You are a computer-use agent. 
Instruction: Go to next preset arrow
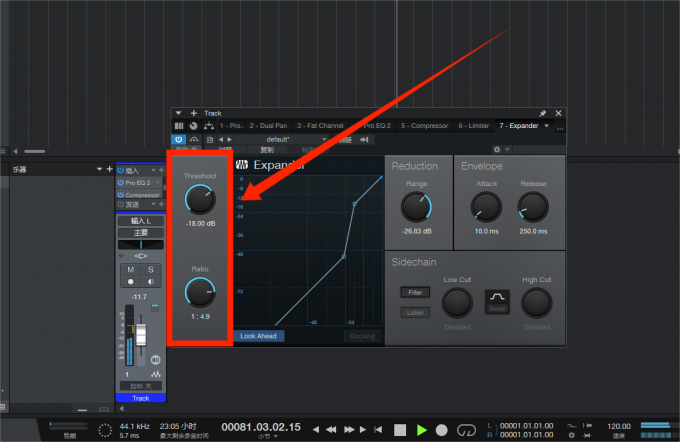pyautogui.click(x=229, y=140)
